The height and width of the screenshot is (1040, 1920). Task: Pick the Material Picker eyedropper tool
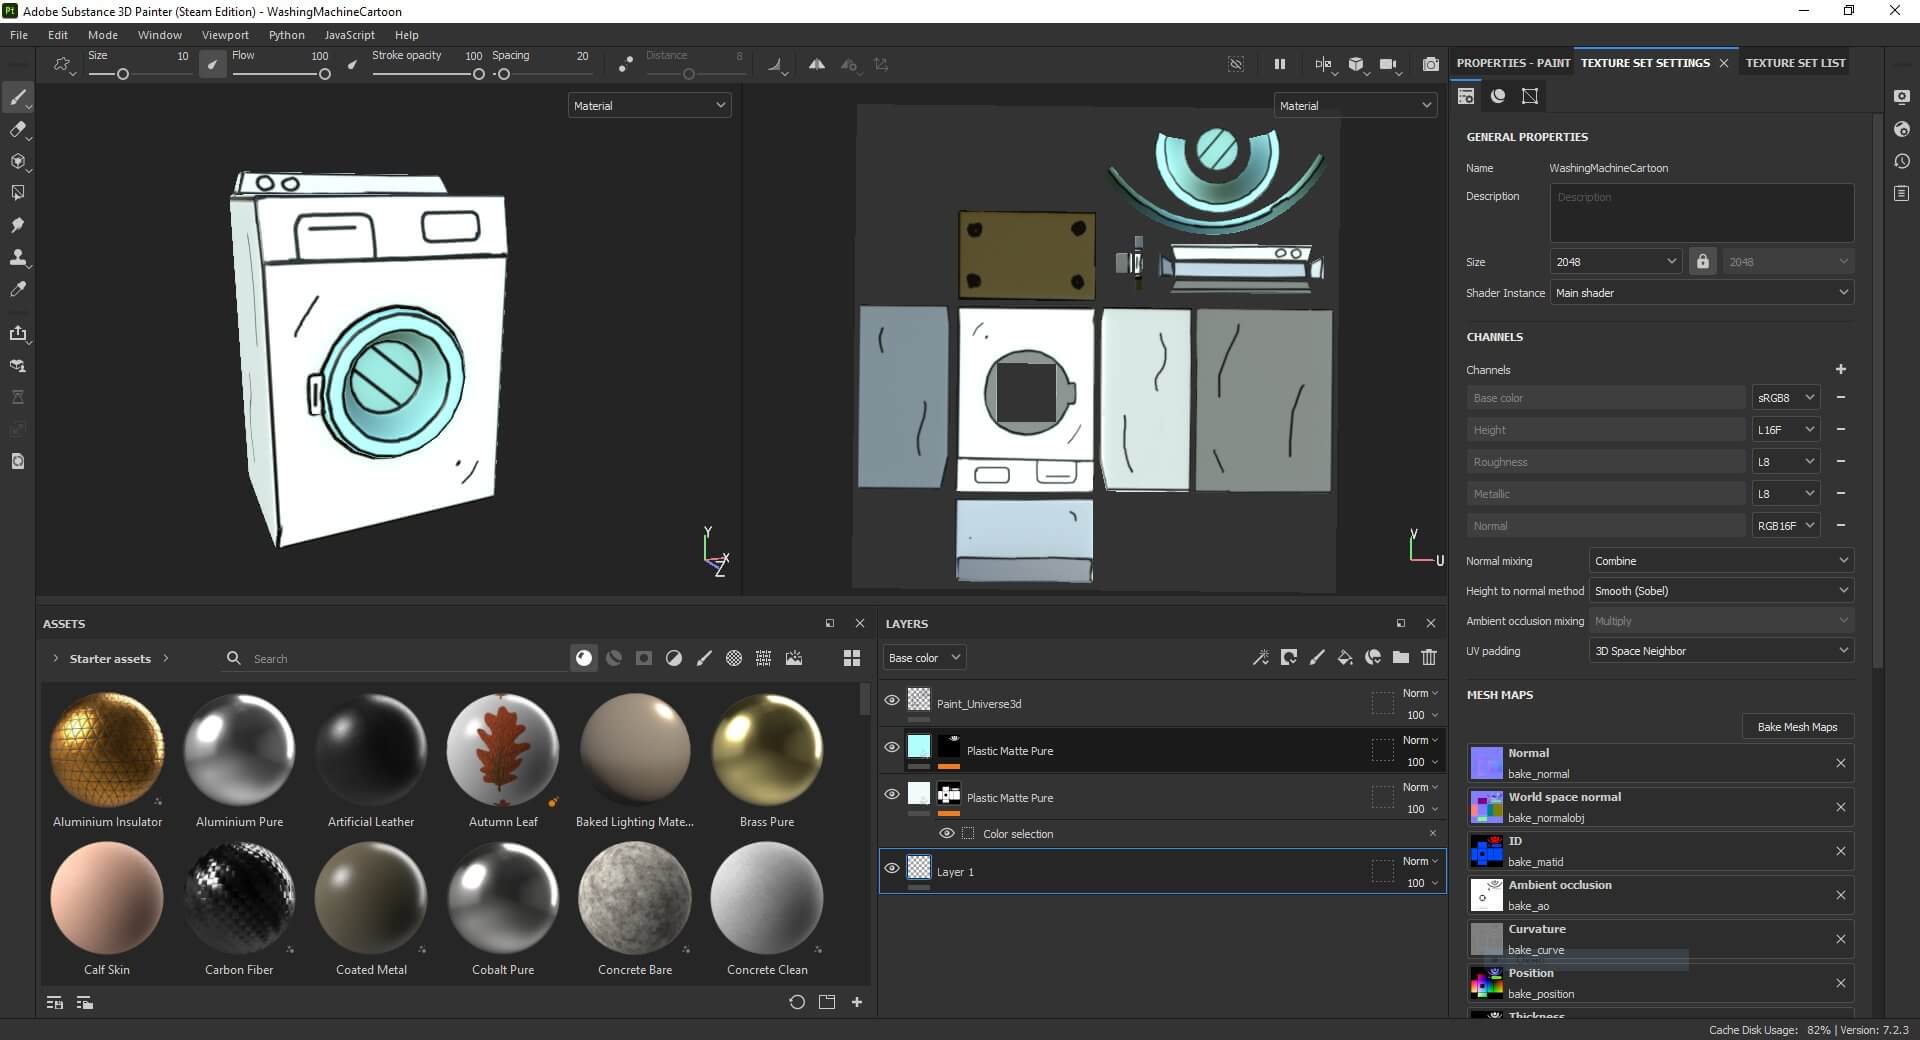[17, 289]
